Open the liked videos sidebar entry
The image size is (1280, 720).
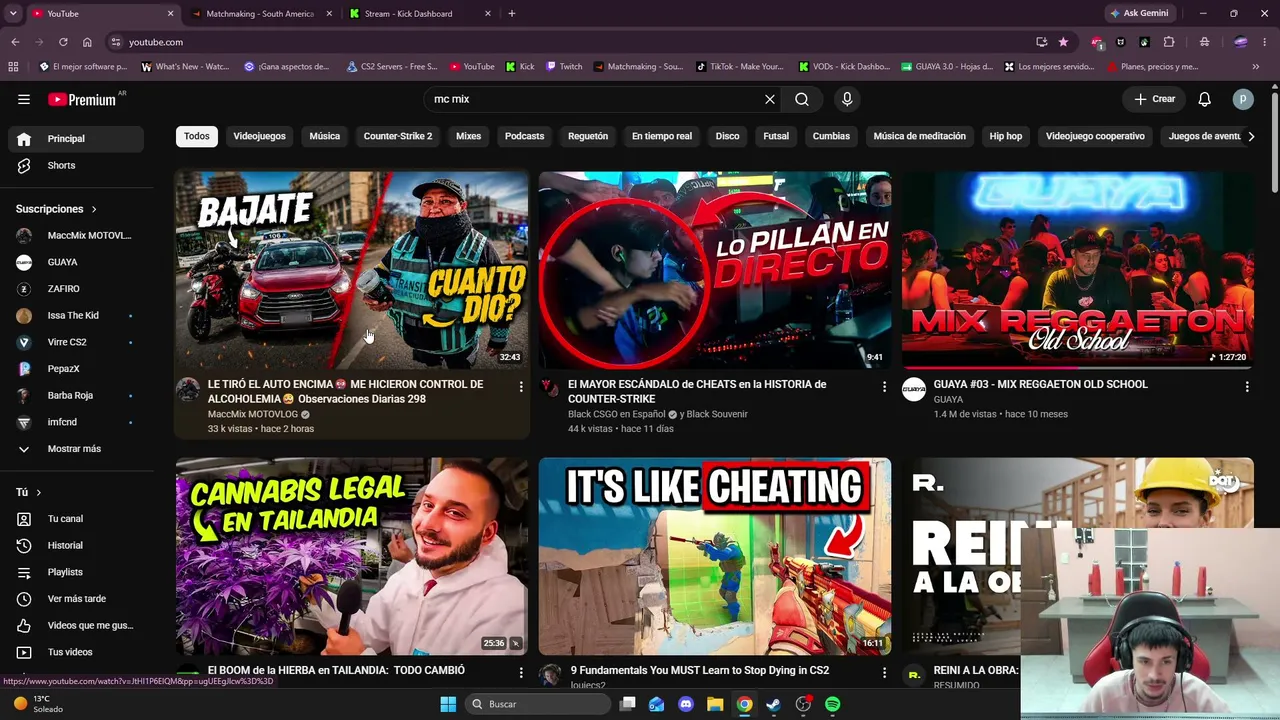(x=76, y=625)
